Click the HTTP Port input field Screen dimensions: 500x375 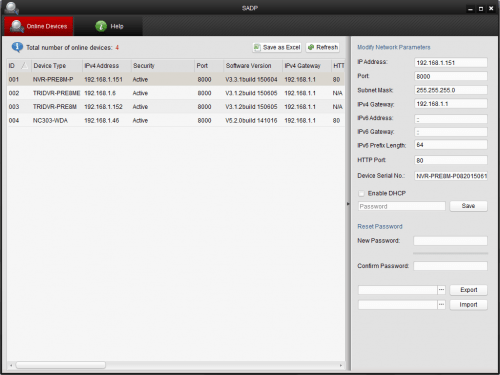coord(451,160)
